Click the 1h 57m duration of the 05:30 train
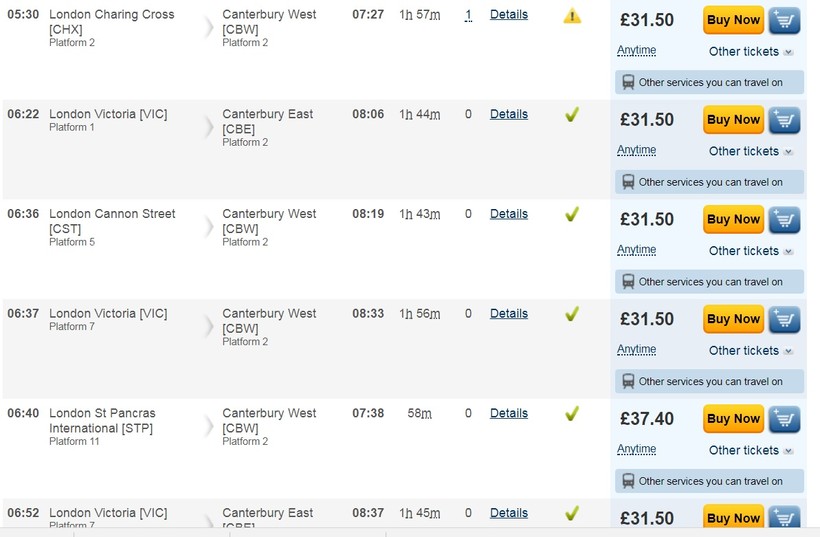820x537 pixels. click(x=419, y=15)
